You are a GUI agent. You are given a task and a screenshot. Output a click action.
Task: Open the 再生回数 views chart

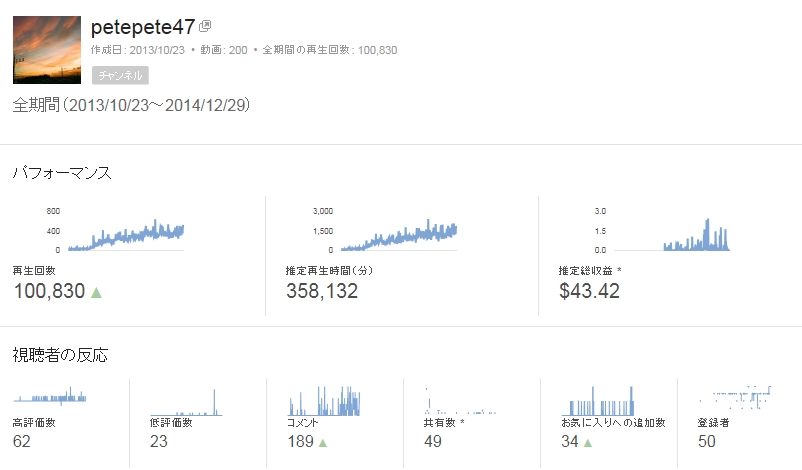(x=115, y=230)
